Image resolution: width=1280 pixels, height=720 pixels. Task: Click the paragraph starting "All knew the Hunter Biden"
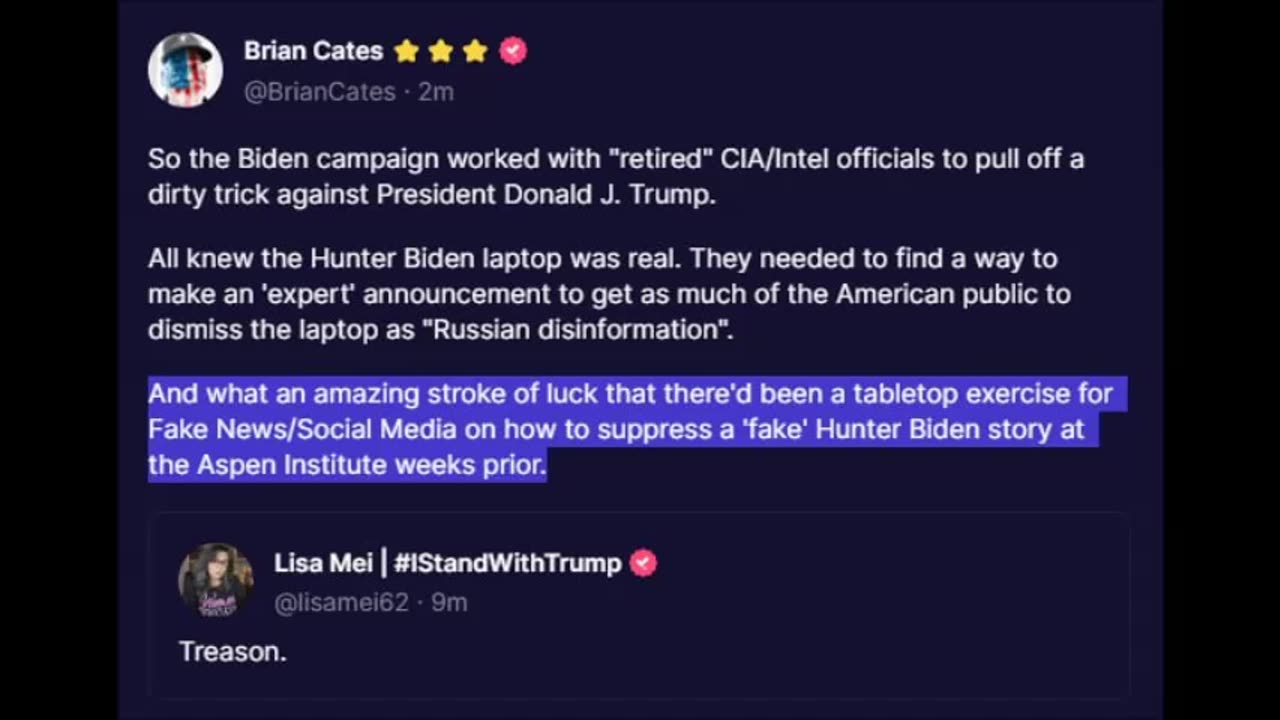pos(608,294)
